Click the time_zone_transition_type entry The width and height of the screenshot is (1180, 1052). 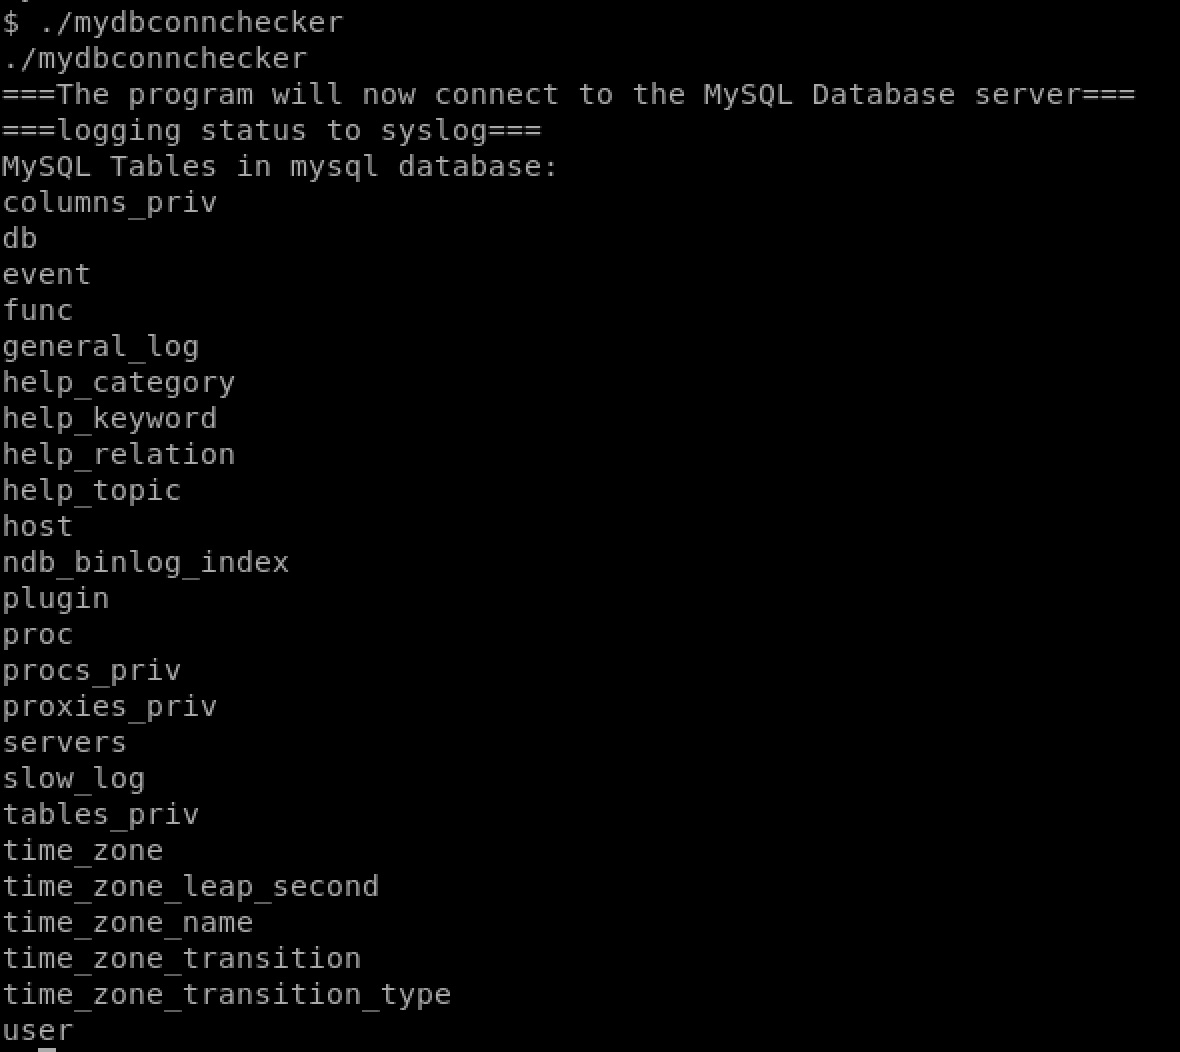[x=227, y=996]
